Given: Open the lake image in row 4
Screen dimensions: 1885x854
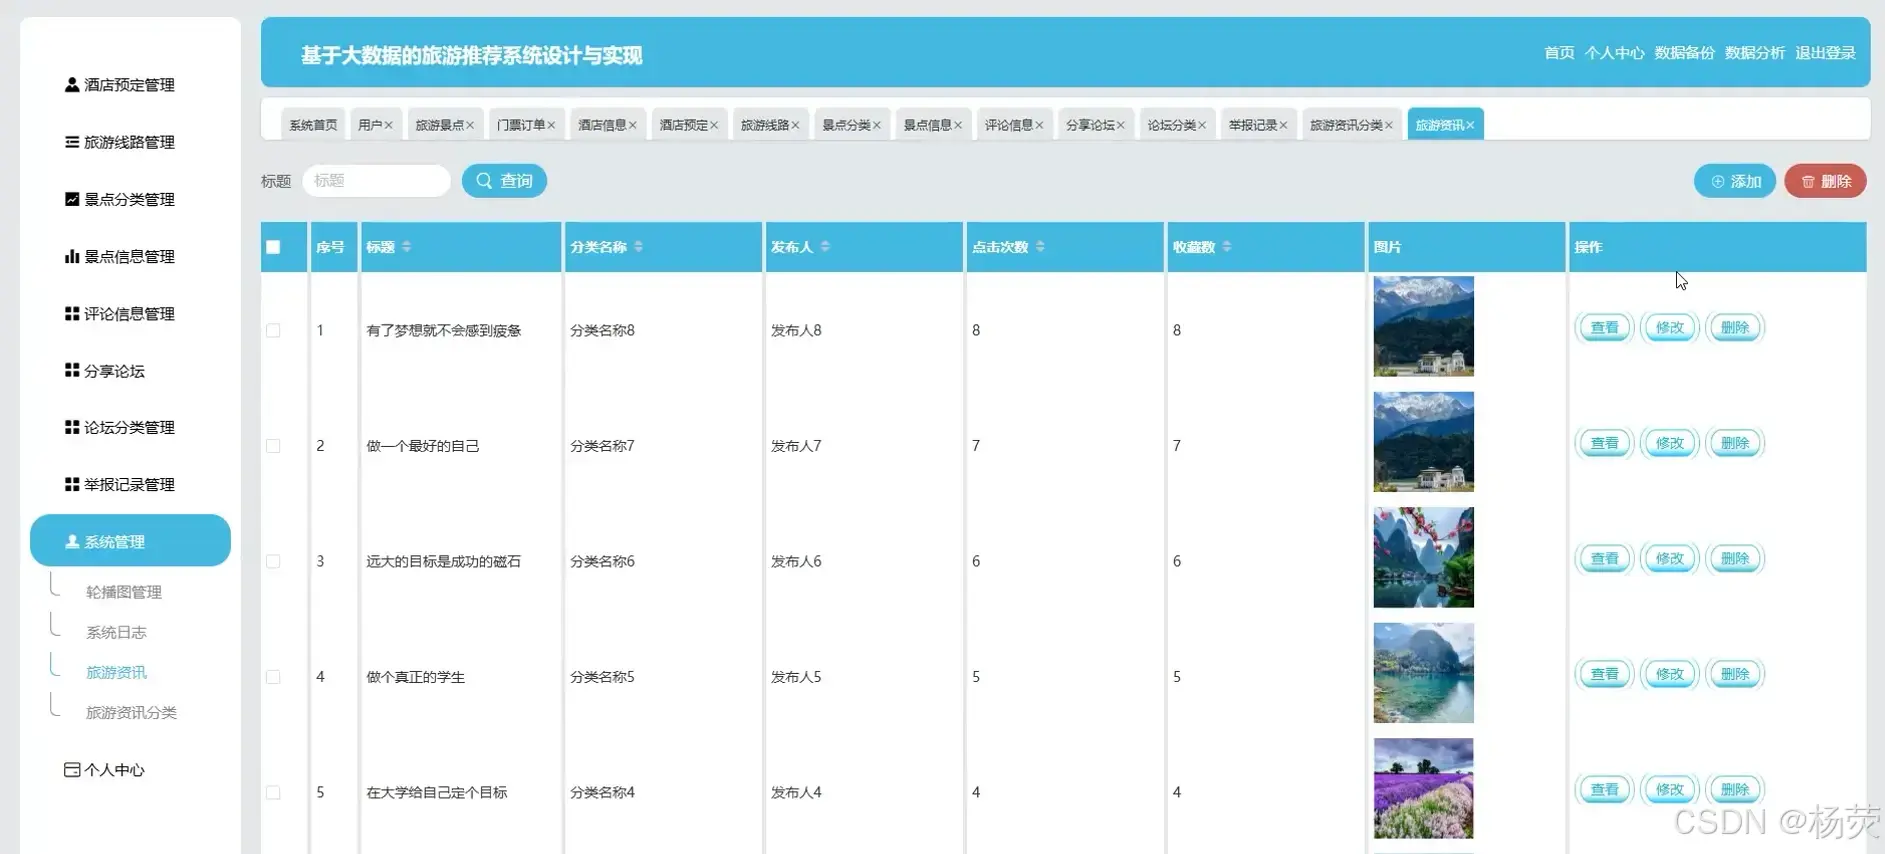Looking at the screenshot, I should pyautogui.click(x=1423, y=673).
